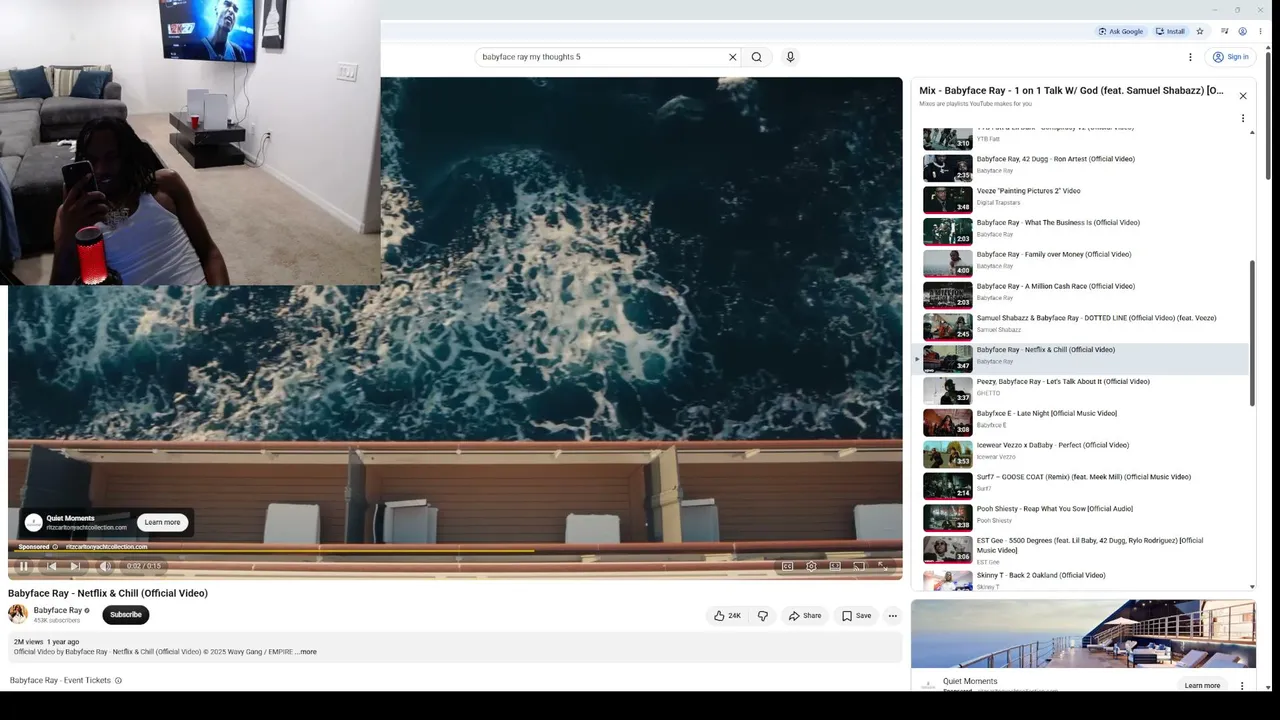Viewport: 1280px width, 720px height.
Task: Open the Babyface Ray channel name link
Action: (x=58, y=610)
